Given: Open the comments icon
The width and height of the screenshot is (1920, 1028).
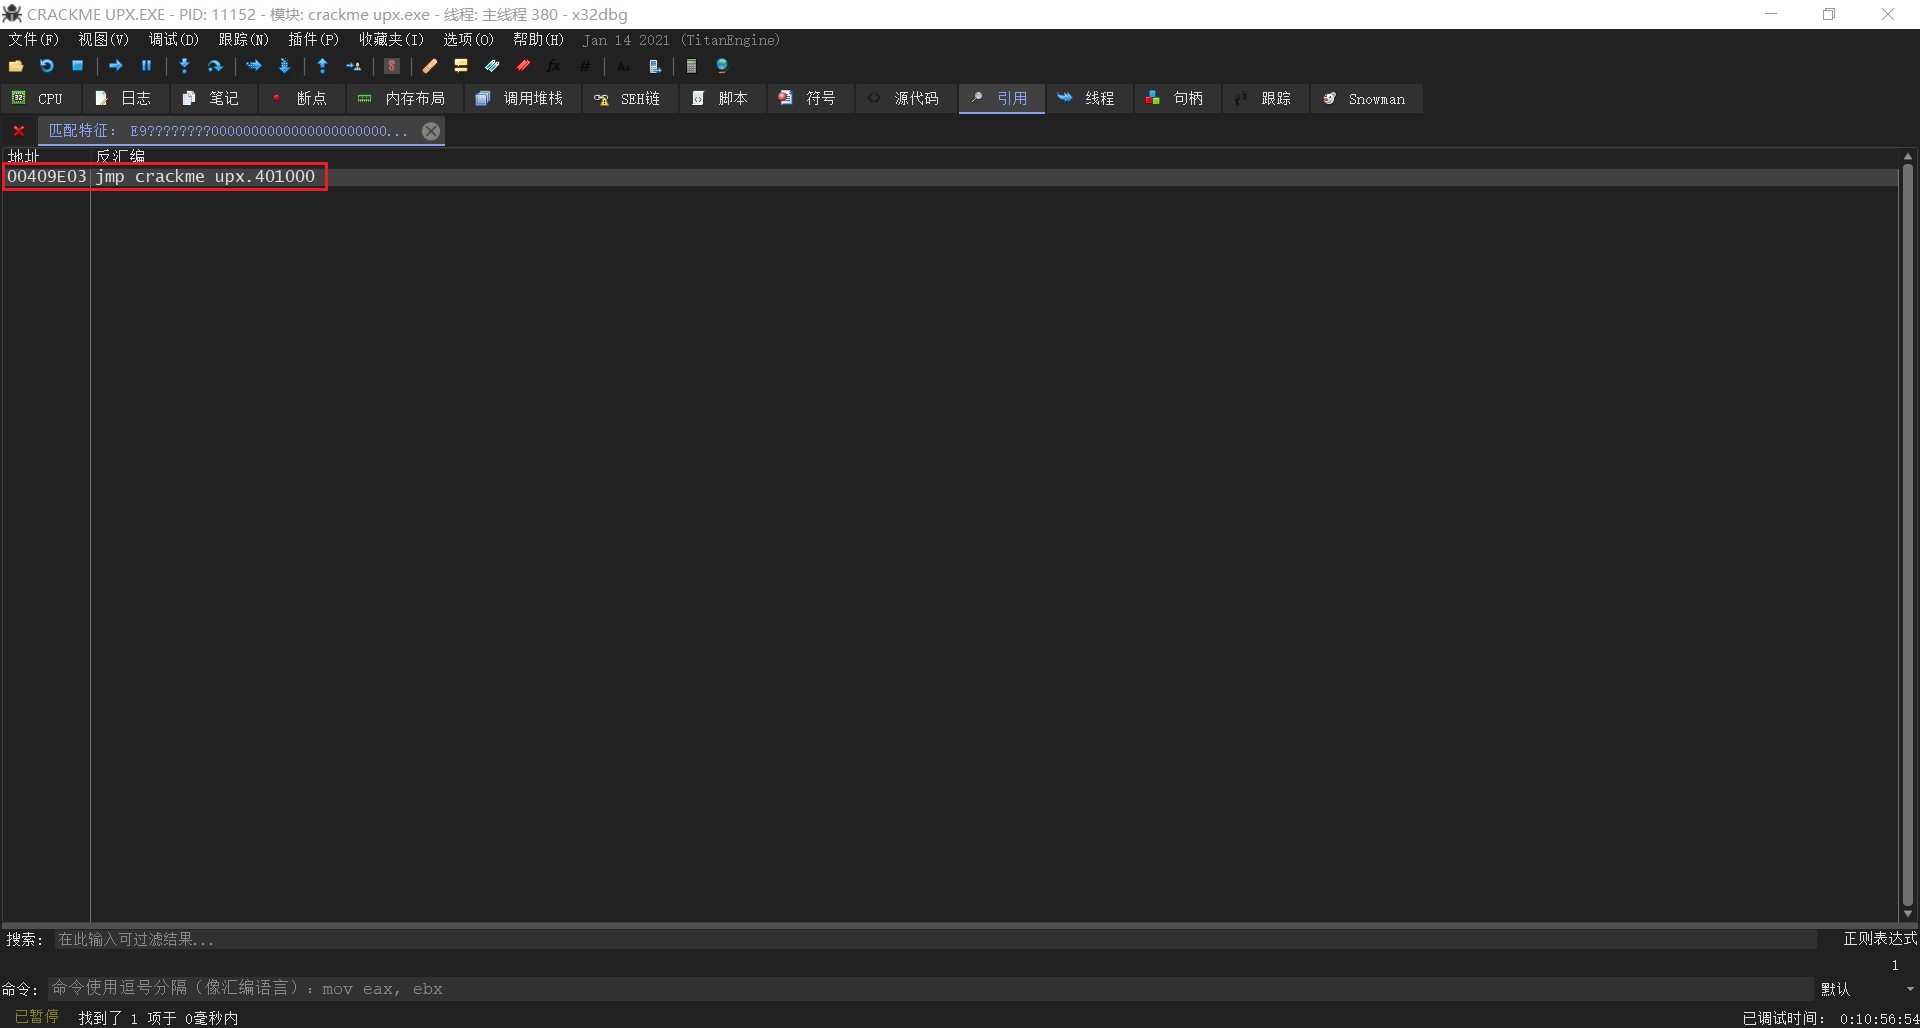Looking at the screenshot, I should 461,66.
